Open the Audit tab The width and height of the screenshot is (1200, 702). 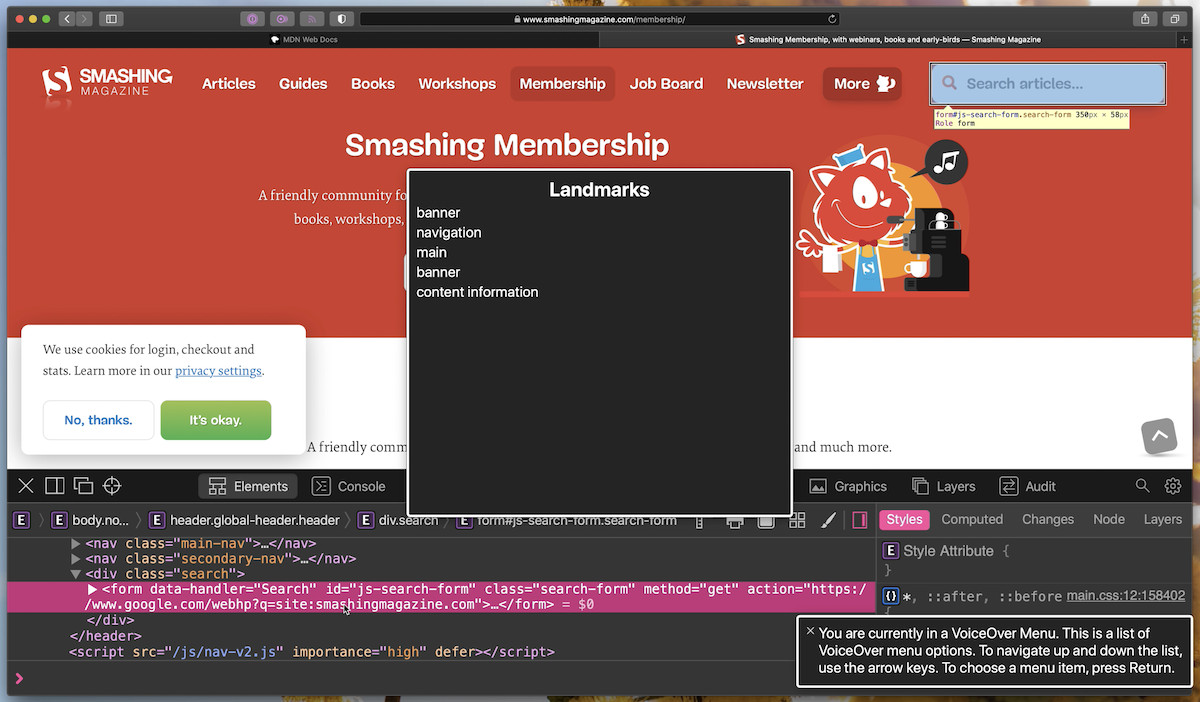click(1028, 486)
